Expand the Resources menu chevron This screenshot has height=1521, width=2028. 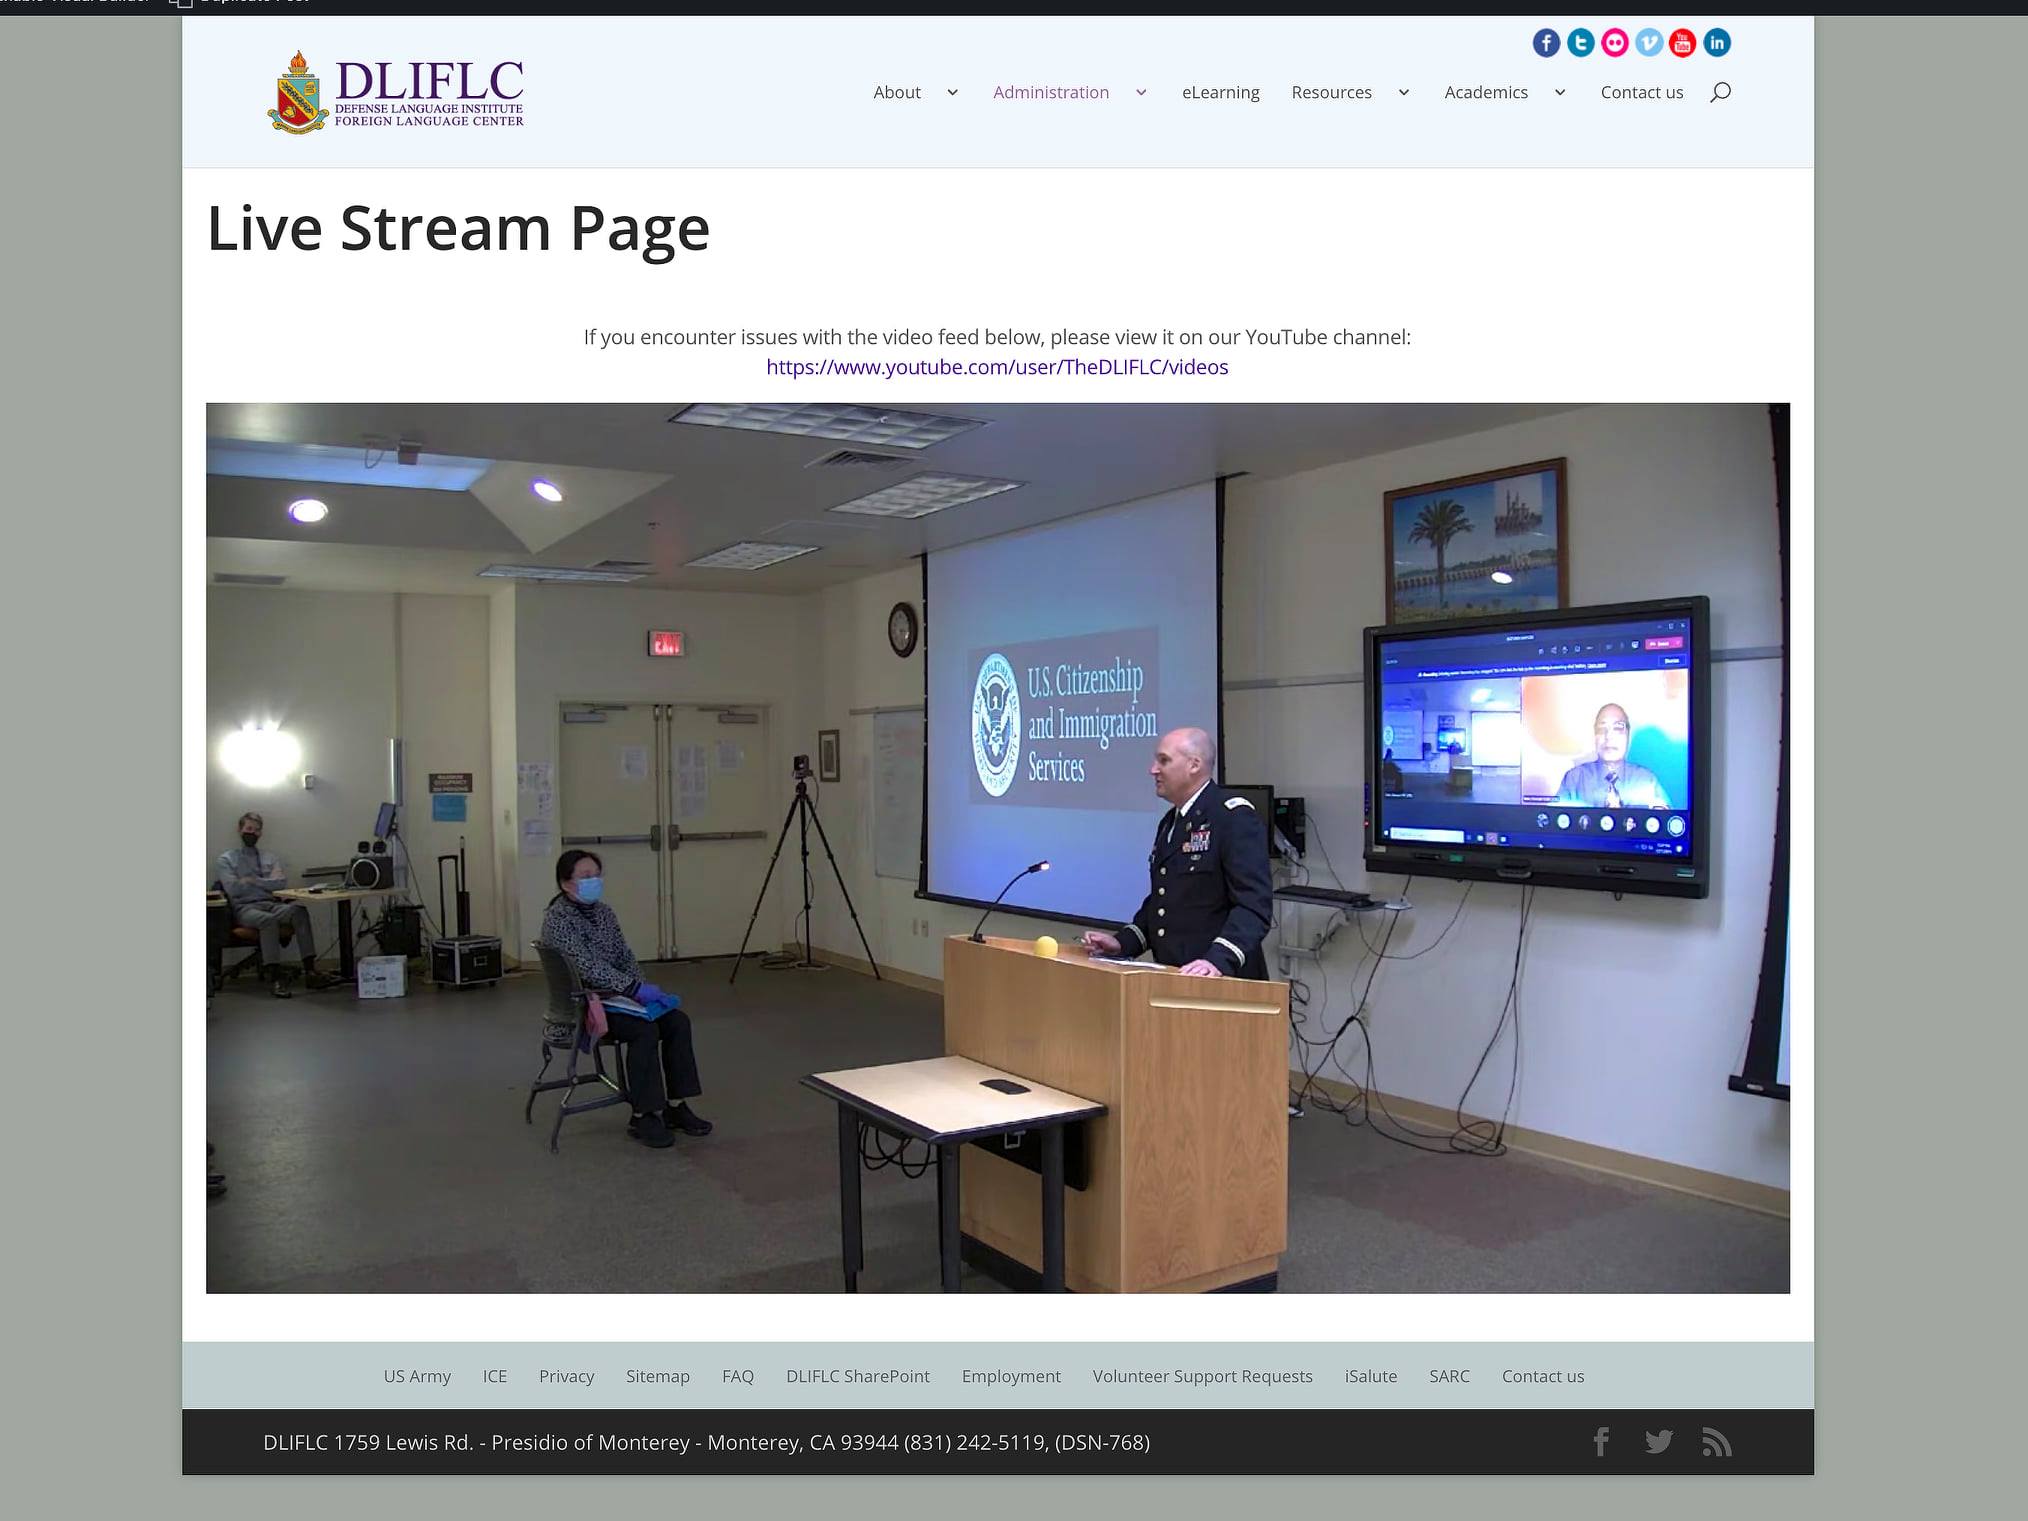point(1404,92)
